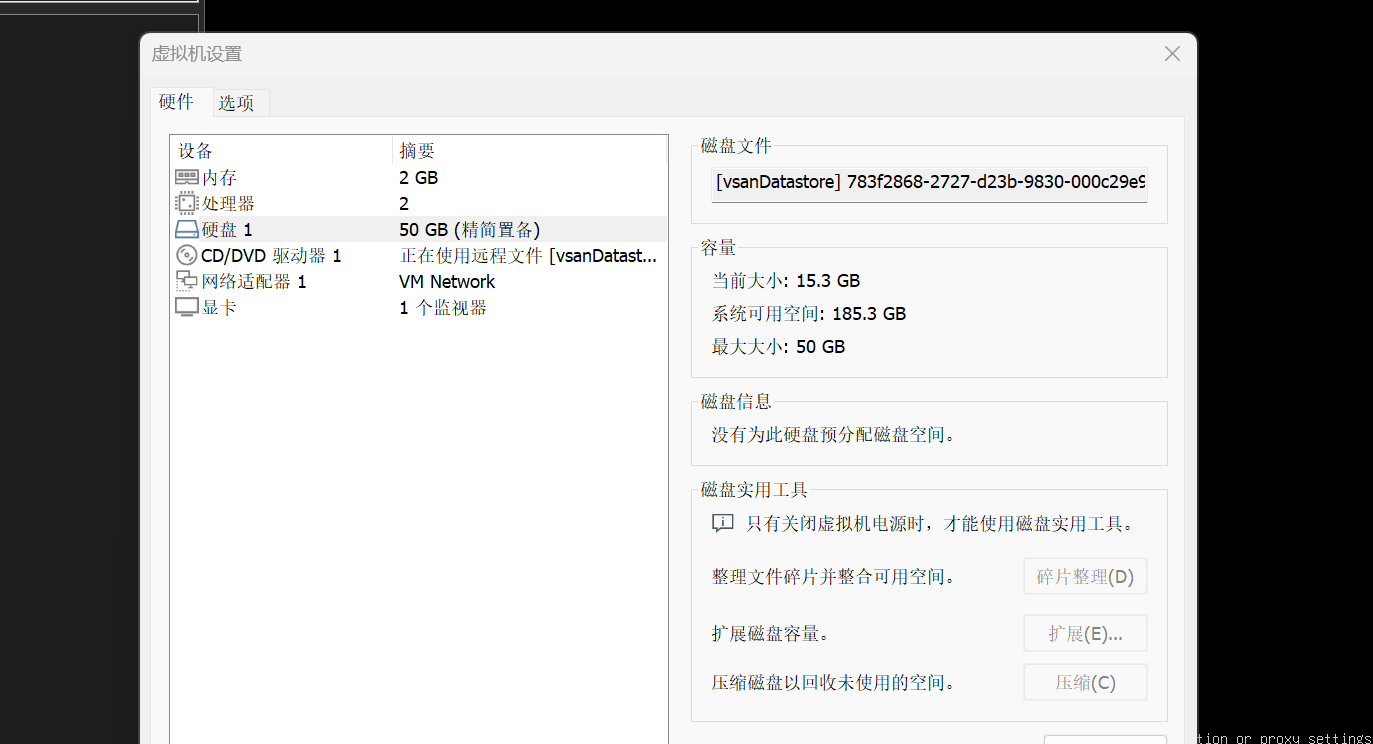This screenshot has height=744, width=1373.
Task: Click the 磁盘文件 path field
Action: (929, 183)
